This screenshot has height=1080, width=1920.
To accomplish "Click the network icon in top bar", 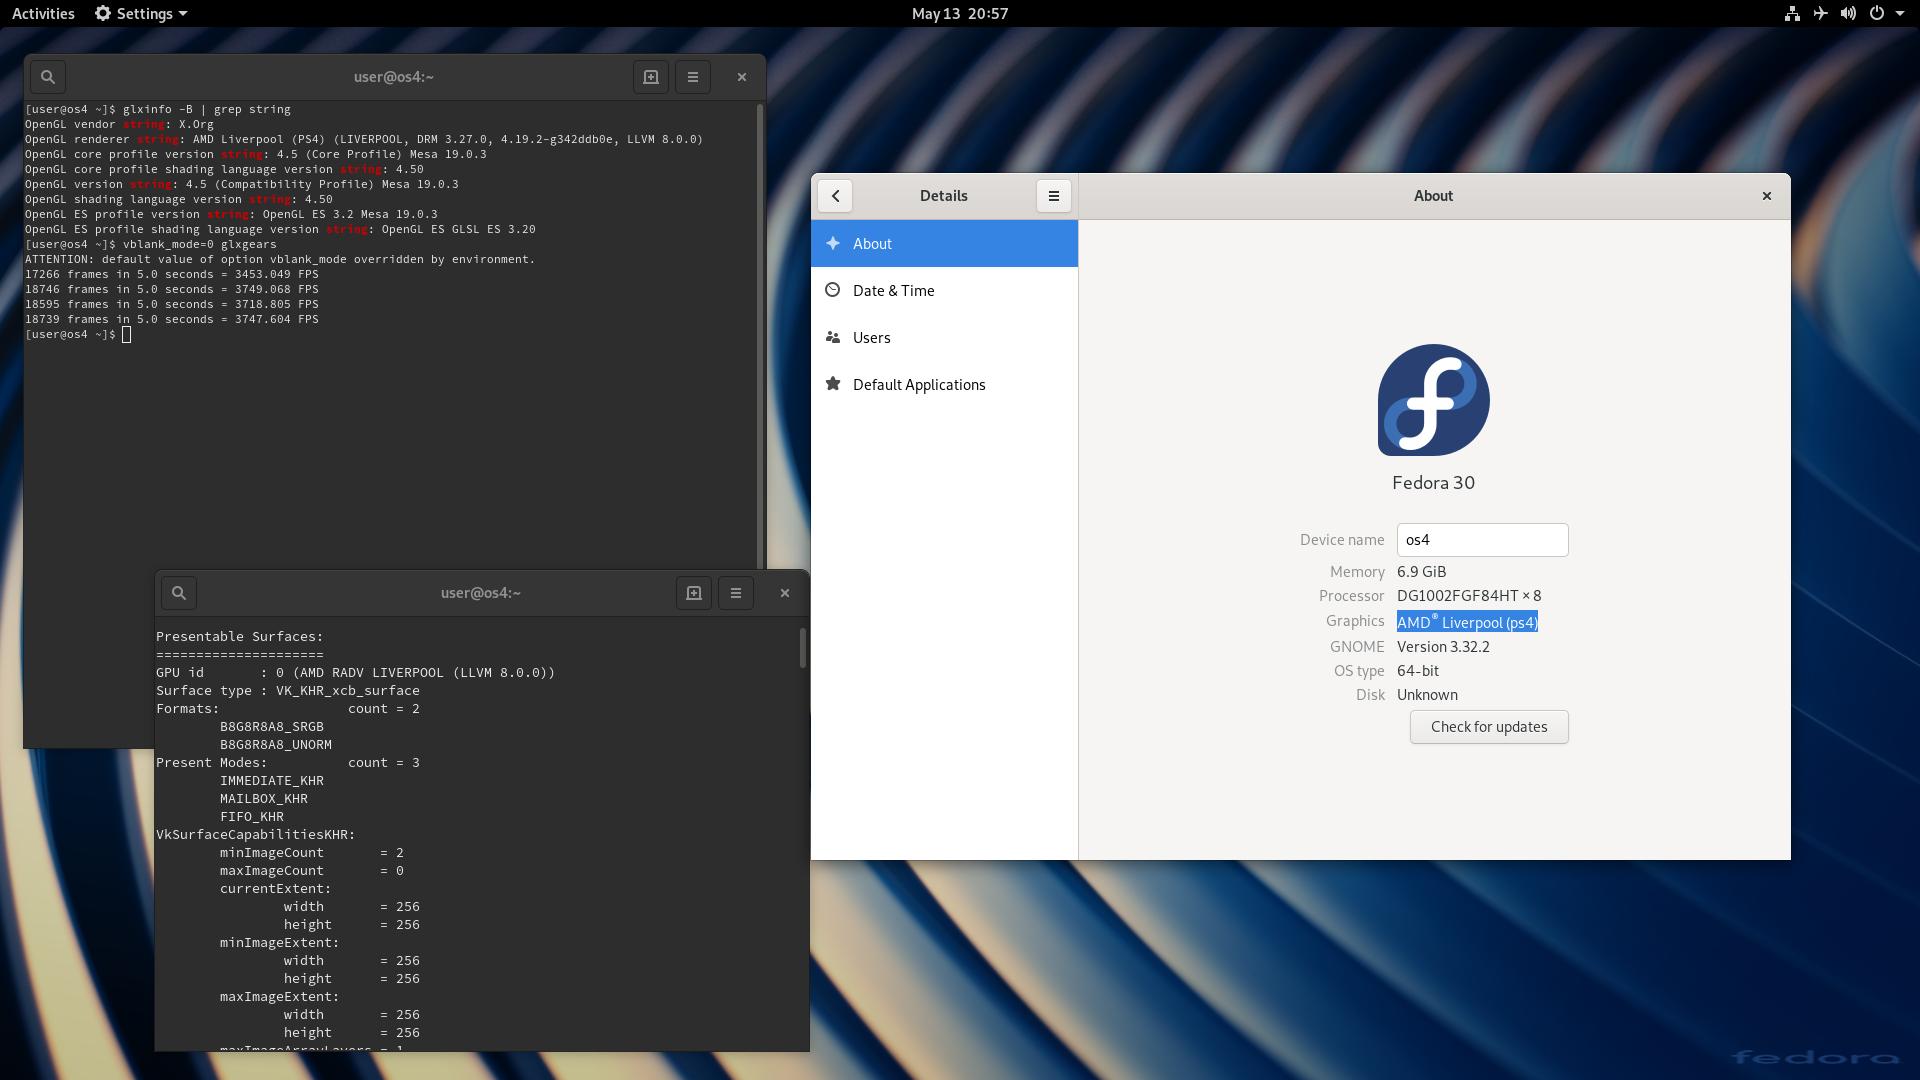I will pos(1792,14).
